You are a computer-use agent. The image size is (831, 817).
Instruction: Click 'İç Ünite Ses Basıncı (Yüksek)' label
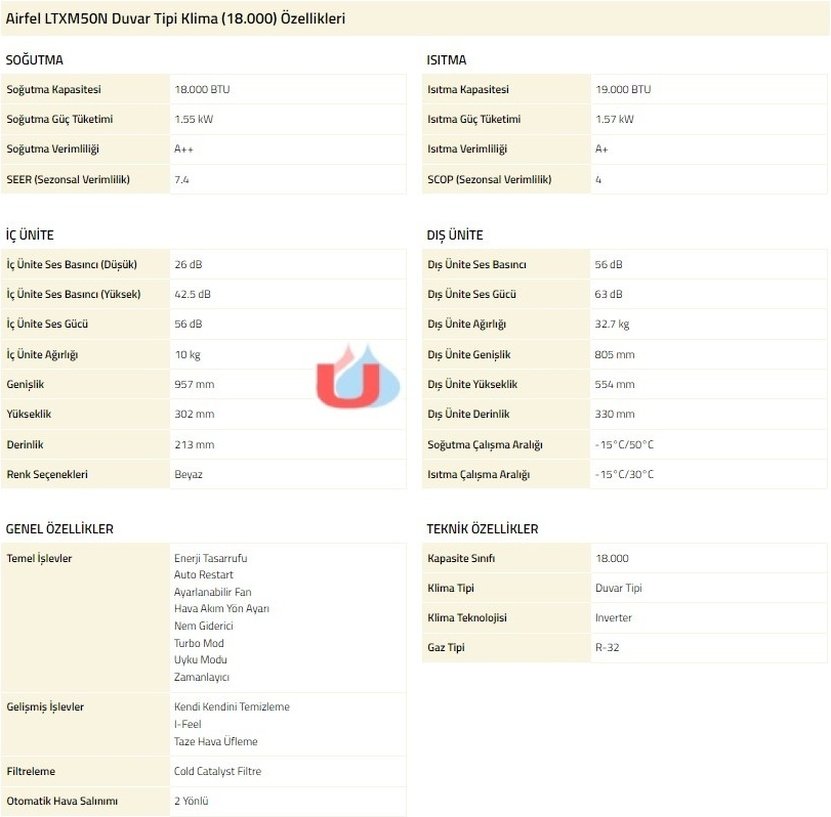[x=74, y=294]
